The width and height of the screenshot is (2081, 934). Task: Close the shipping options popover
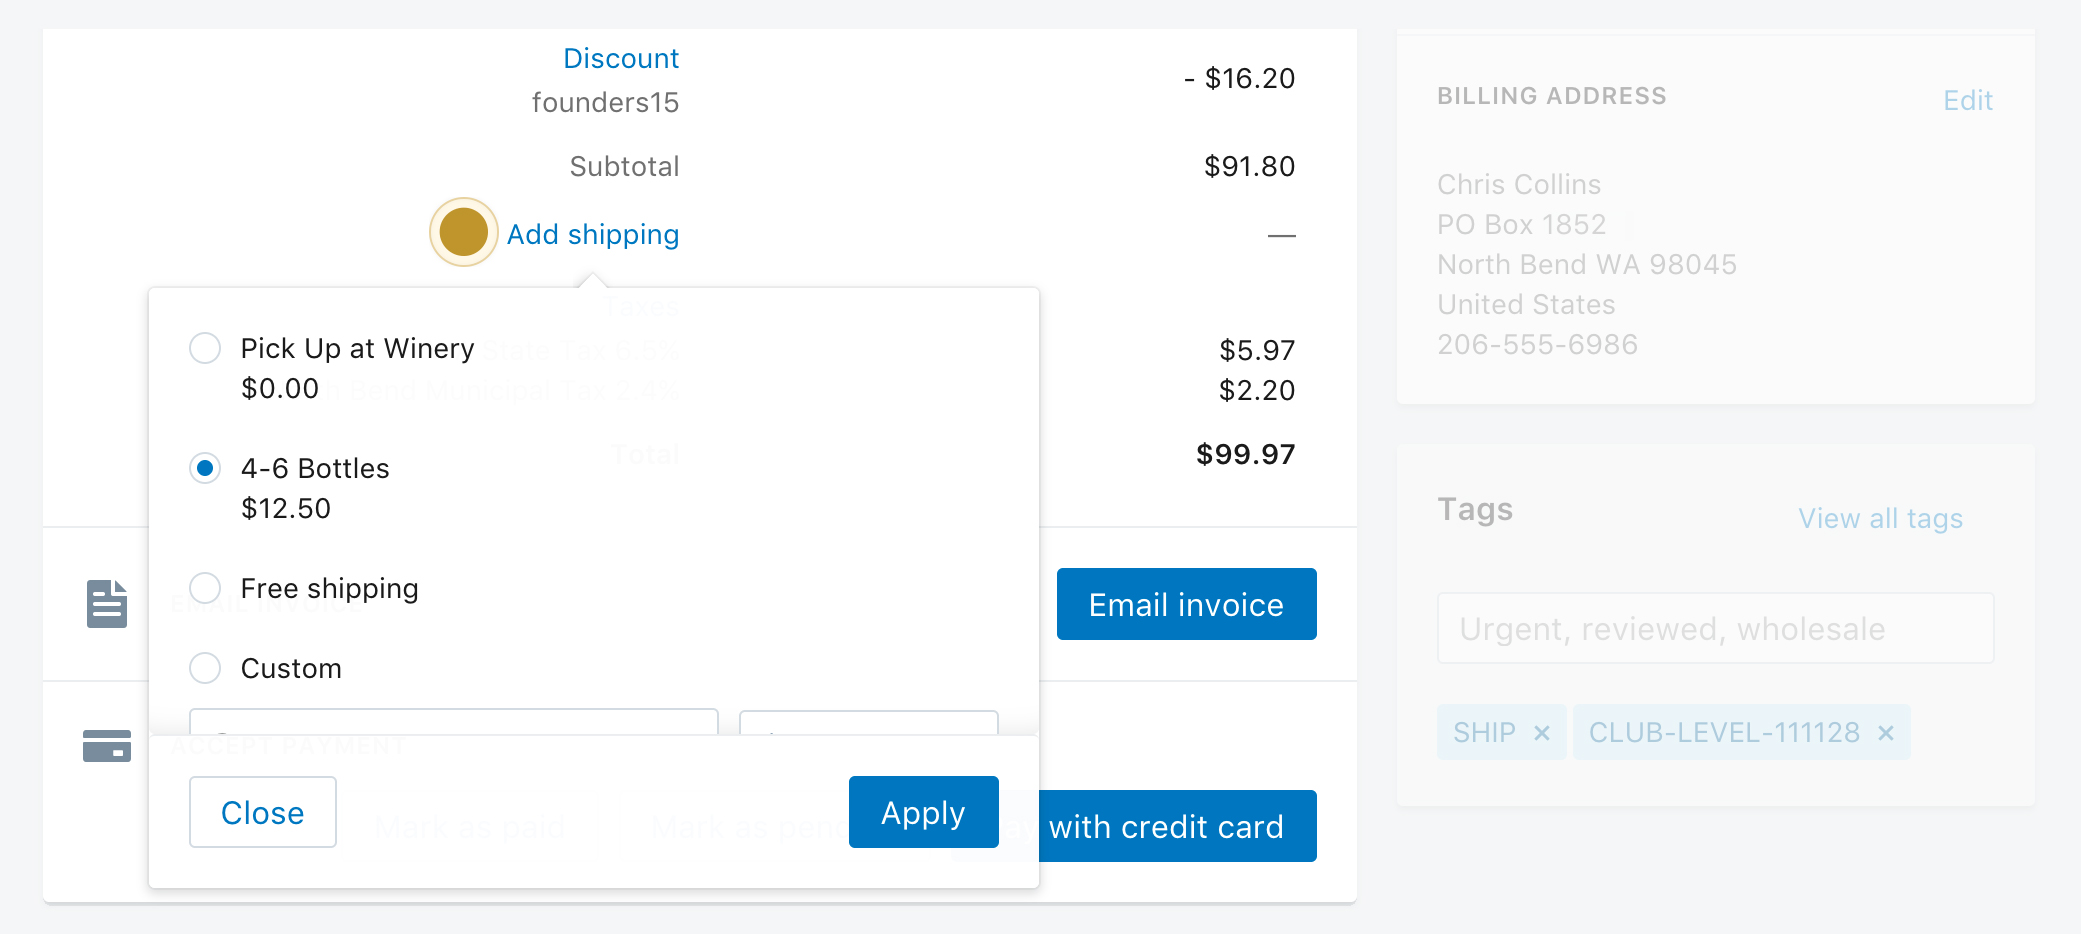[263, 812]
